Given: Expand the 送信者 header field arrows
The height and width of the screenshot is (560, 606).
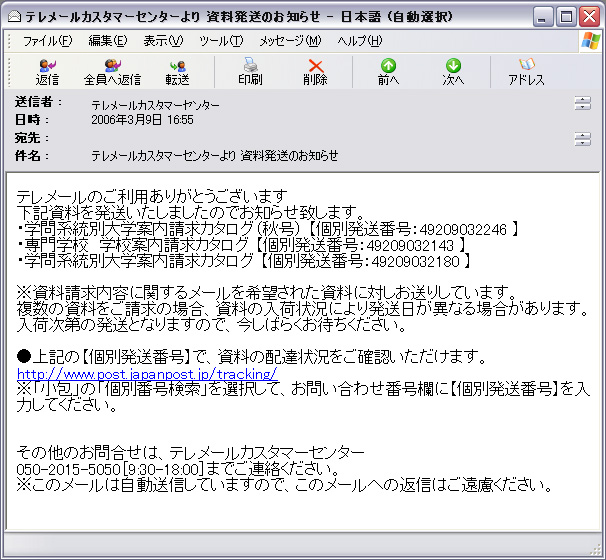Looking at the screenshot, I should click(582, 103).
